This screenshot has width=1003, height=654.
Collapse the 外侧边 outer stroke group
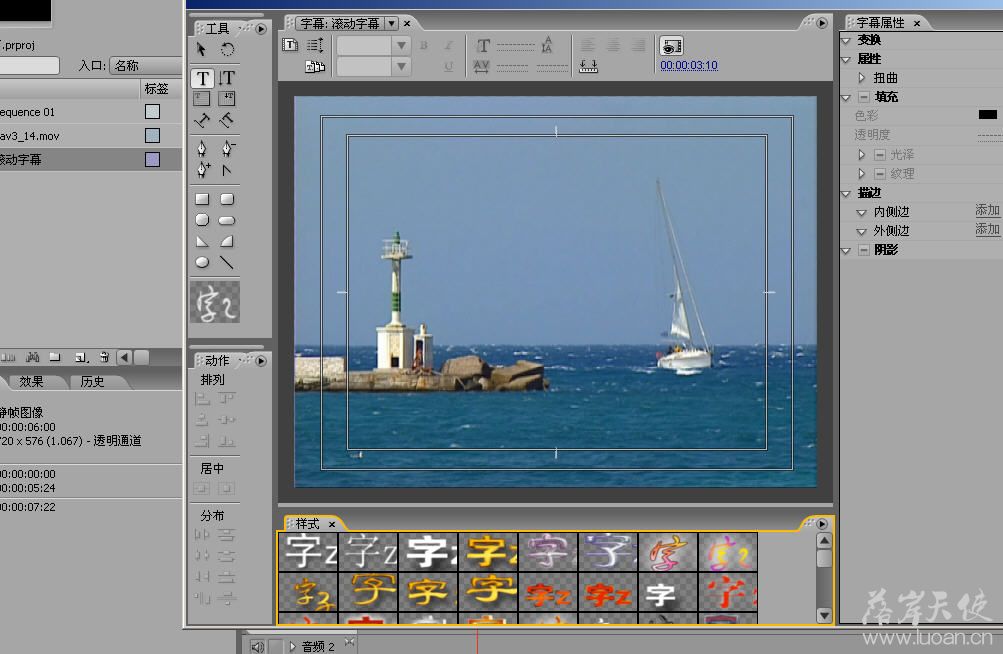click(861, 232)
